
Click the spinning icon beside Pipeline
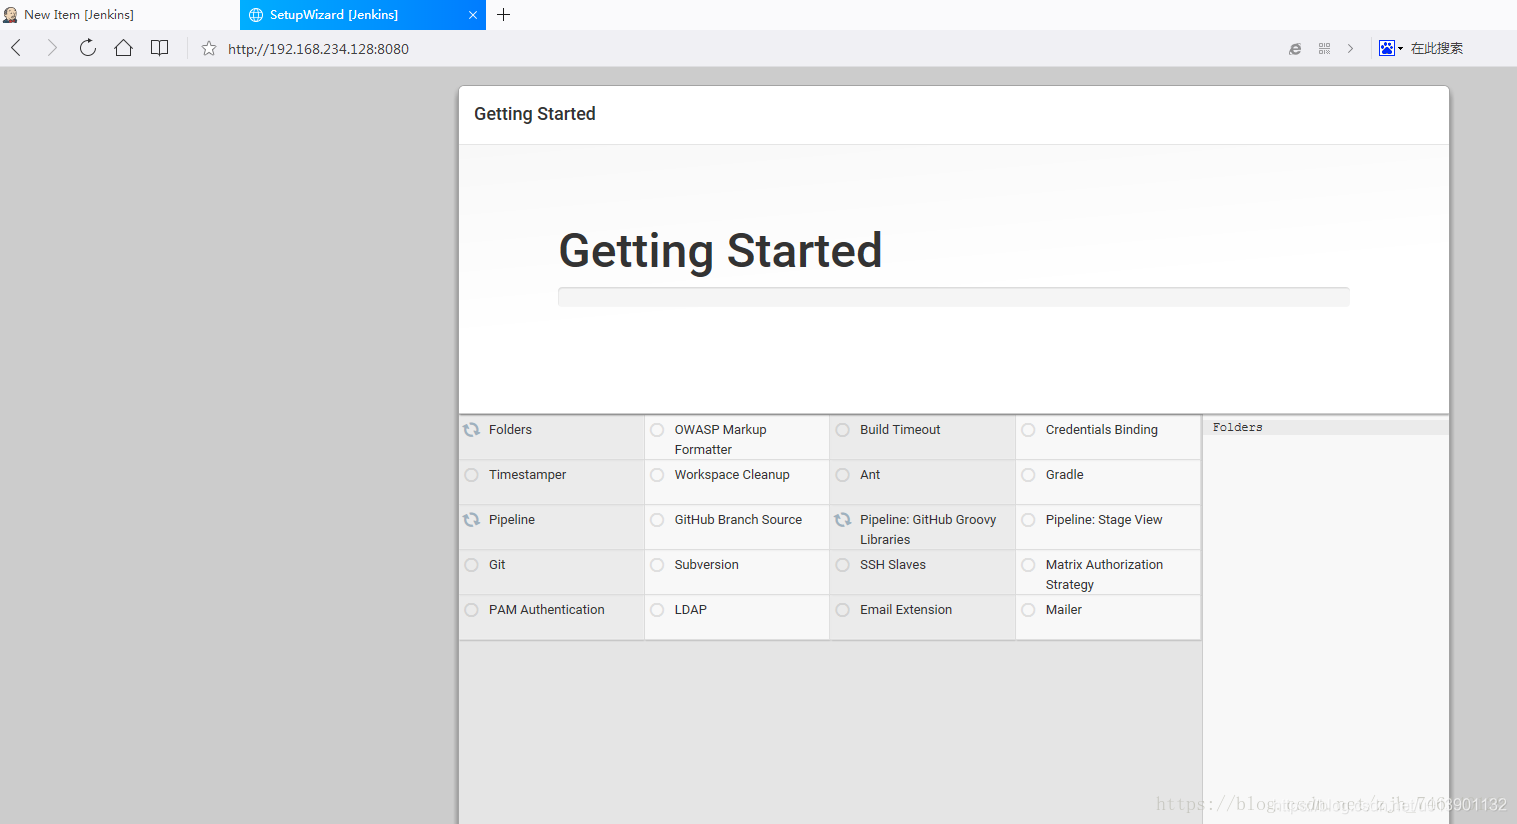[472, 520]
